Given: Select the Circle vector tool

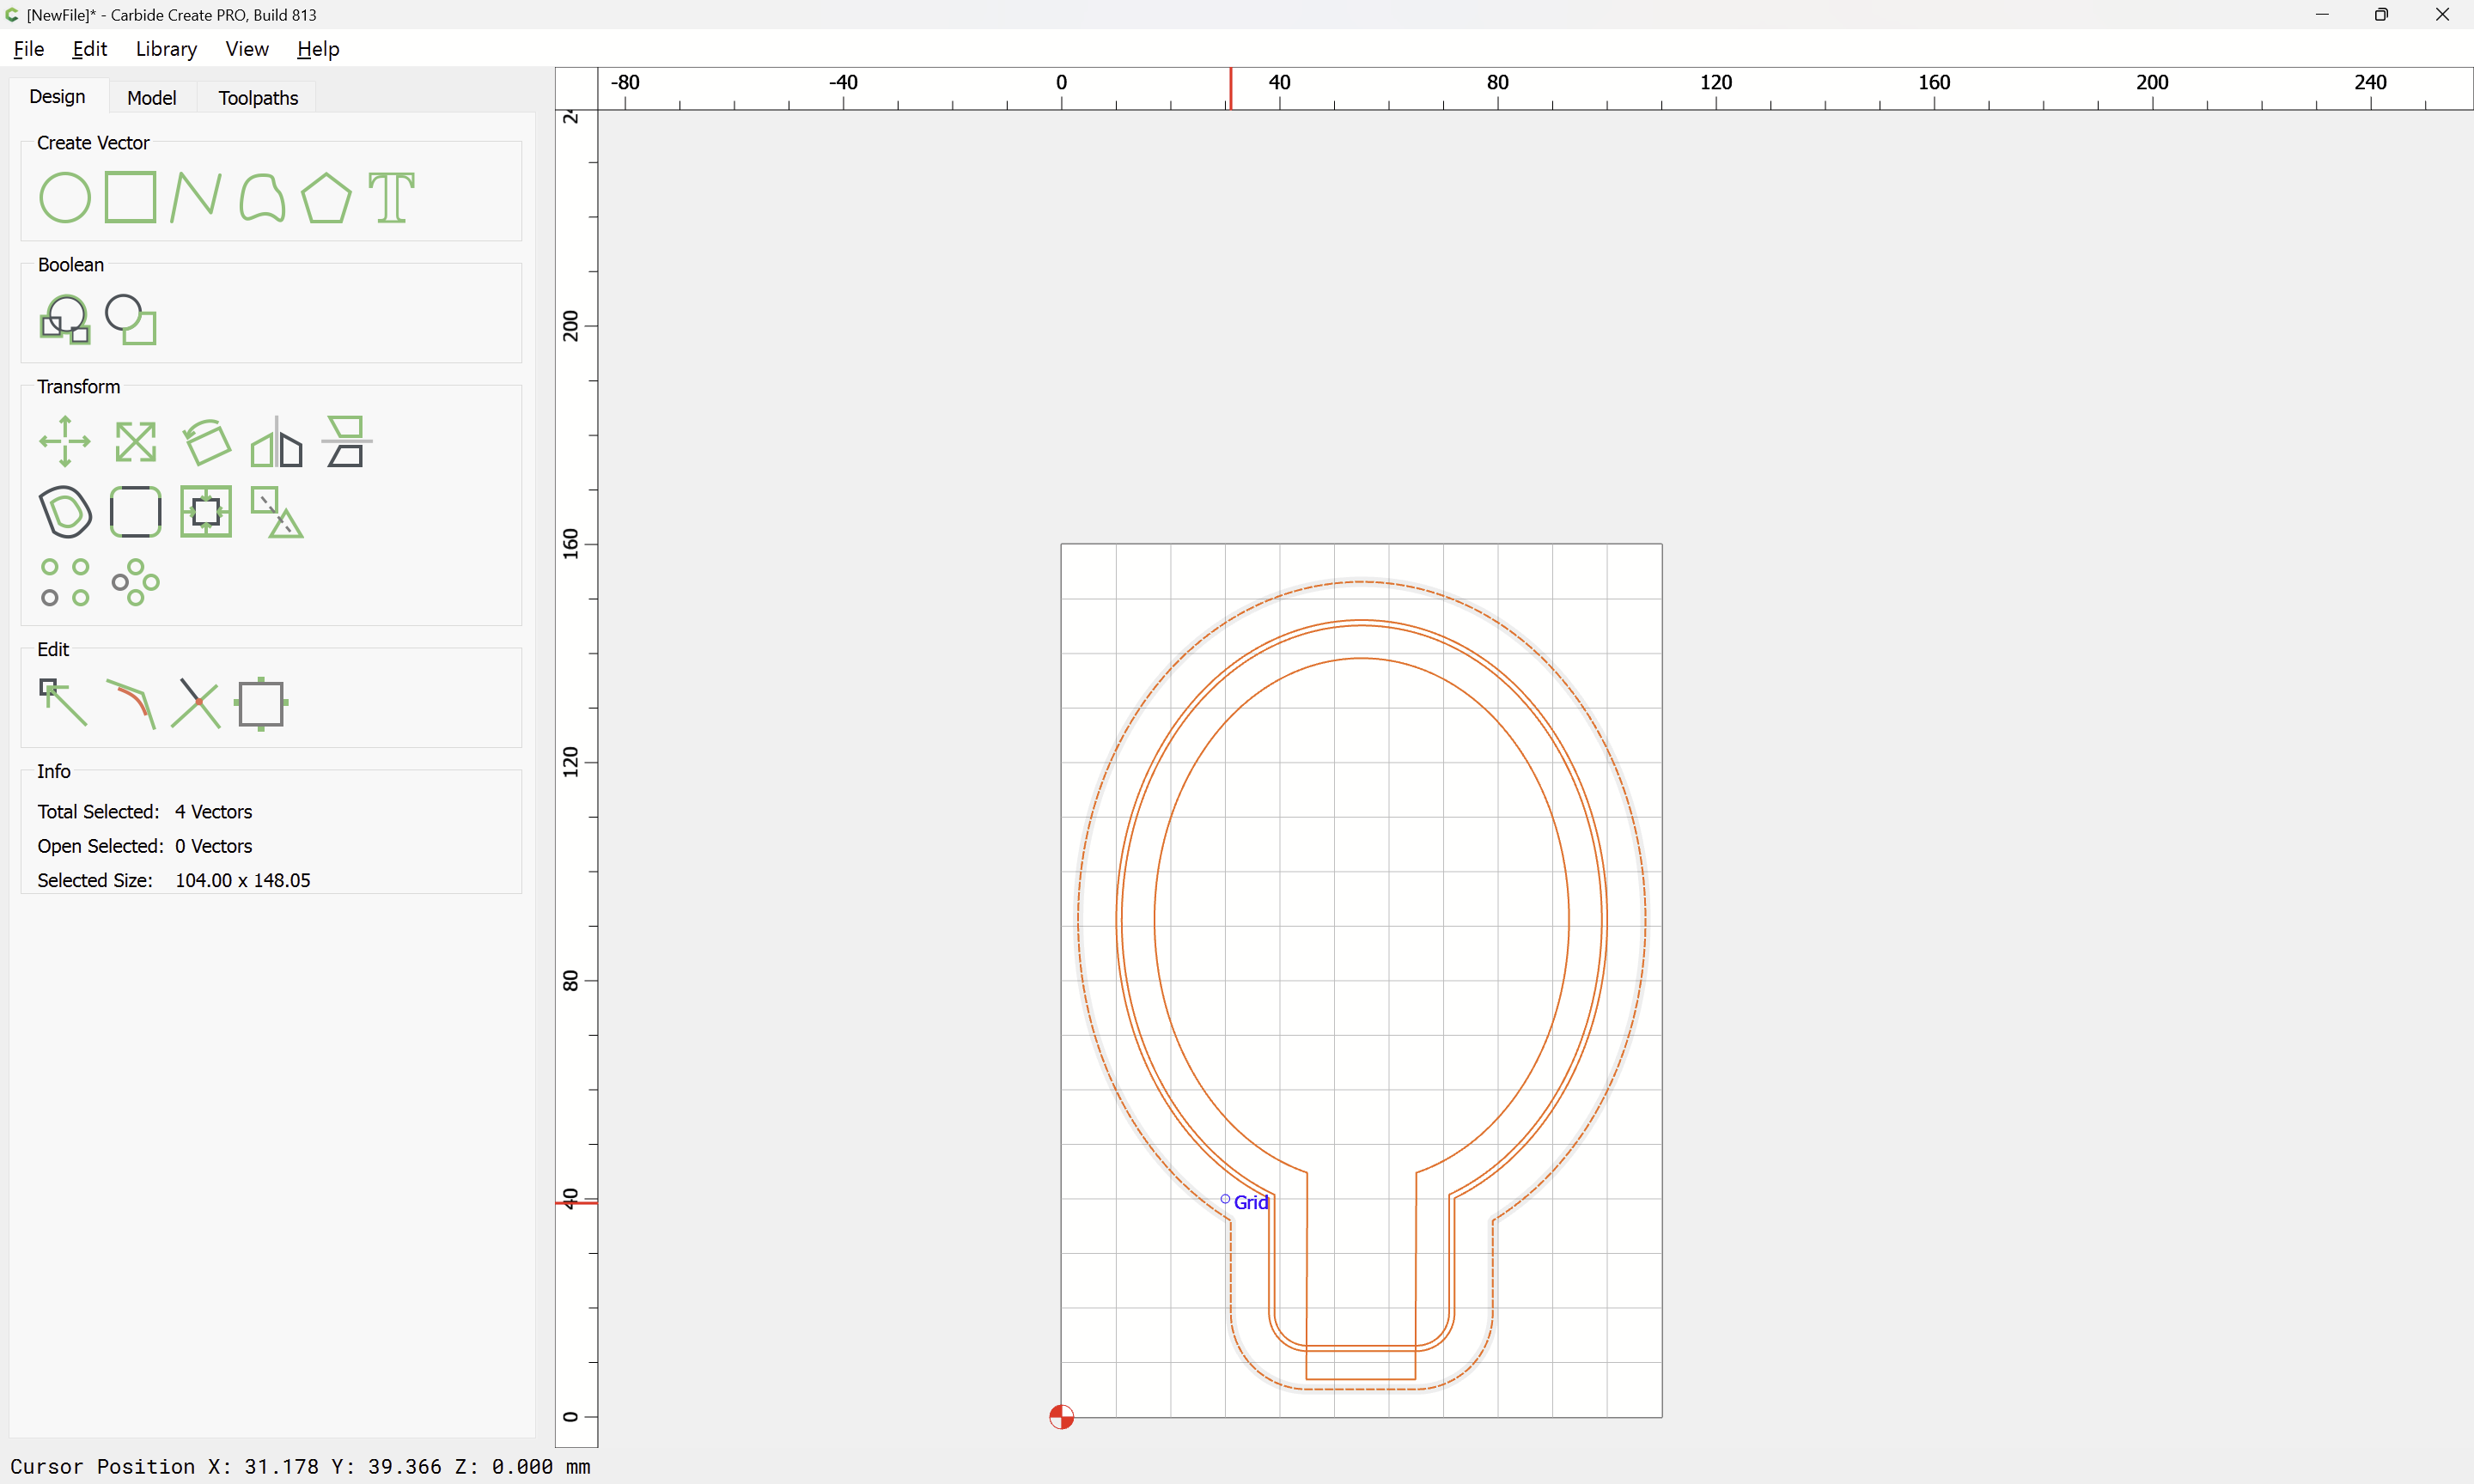Looking at the screenshot, I should [x=65, y=197].
